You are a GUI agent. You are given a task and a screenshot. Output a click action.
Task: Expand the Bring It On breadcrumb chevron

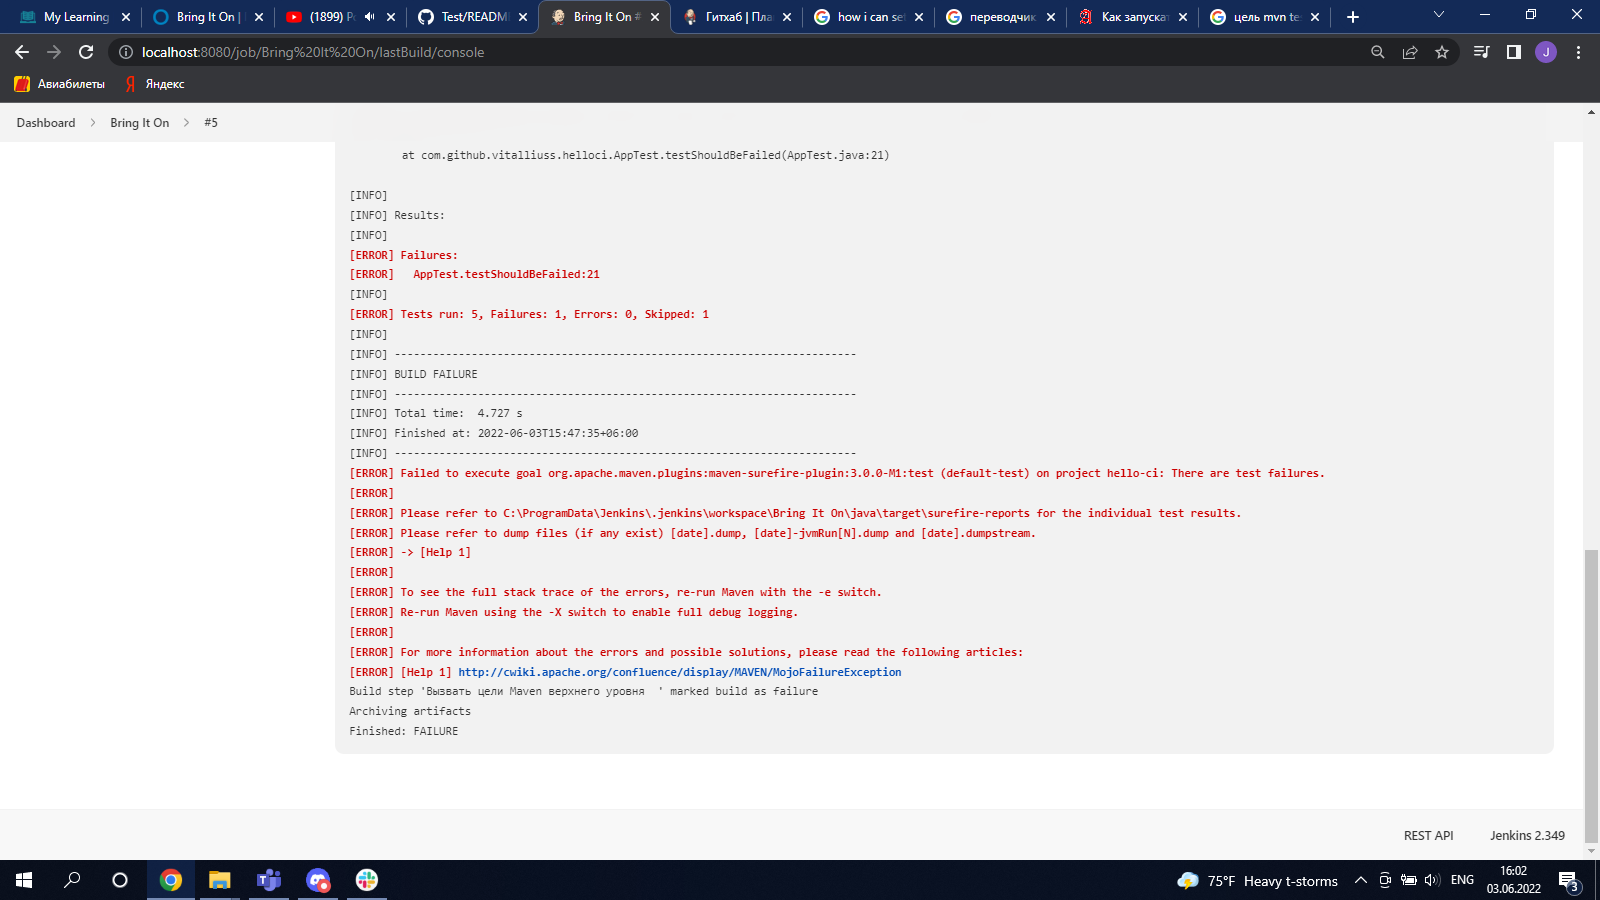click(187, 123)
